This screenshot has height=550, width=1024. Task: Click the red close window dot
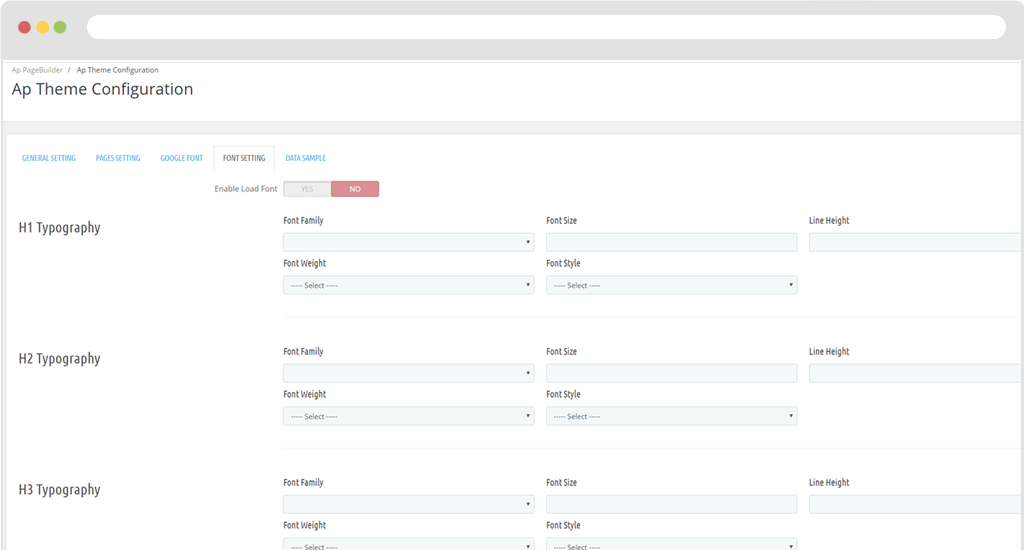[x=24, y=27]
